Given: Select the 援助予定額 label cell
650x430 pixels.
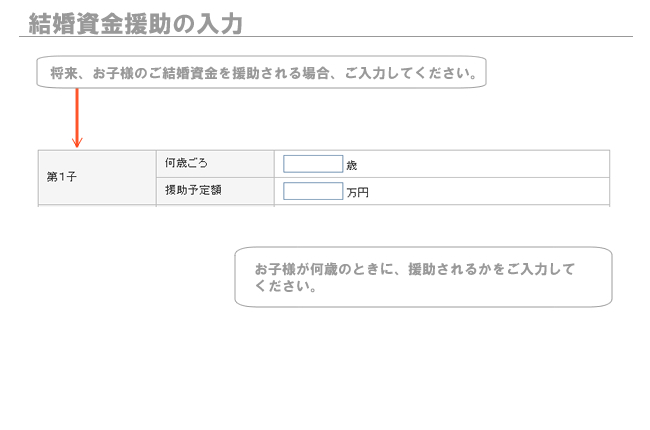Looking at the screenshot, I should tap(215, 191).
